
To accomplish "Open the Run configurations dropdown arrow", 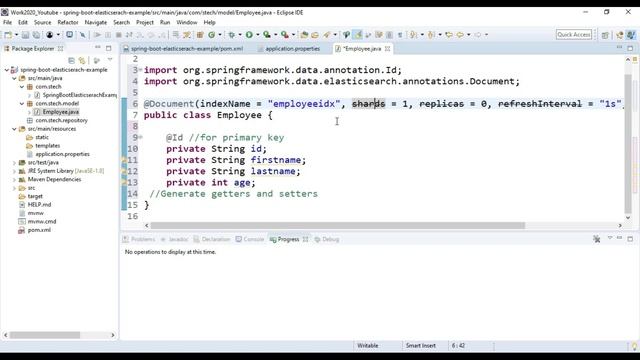I will point(258,35).
